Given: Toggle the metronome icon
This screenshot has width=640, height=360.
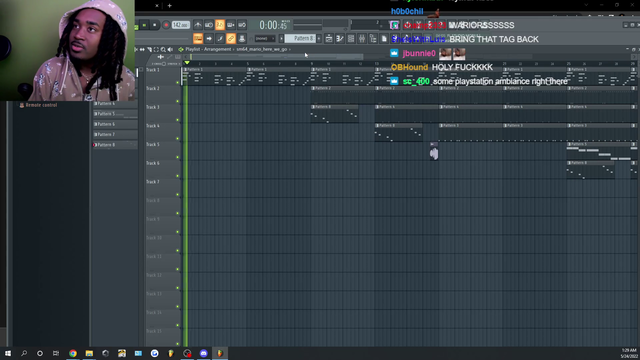Looking at the screenshot, I should click(198, 25).
